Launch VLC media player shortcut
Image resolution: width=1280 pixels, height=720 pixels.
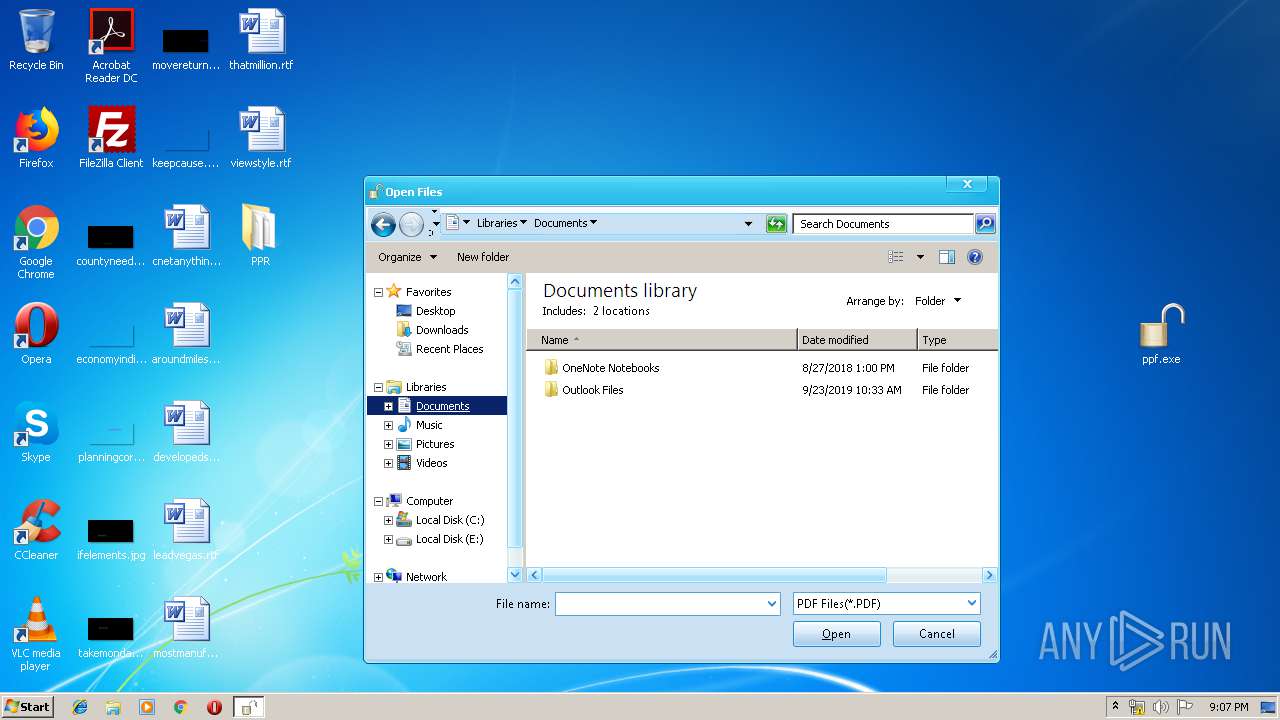[36, 634]
